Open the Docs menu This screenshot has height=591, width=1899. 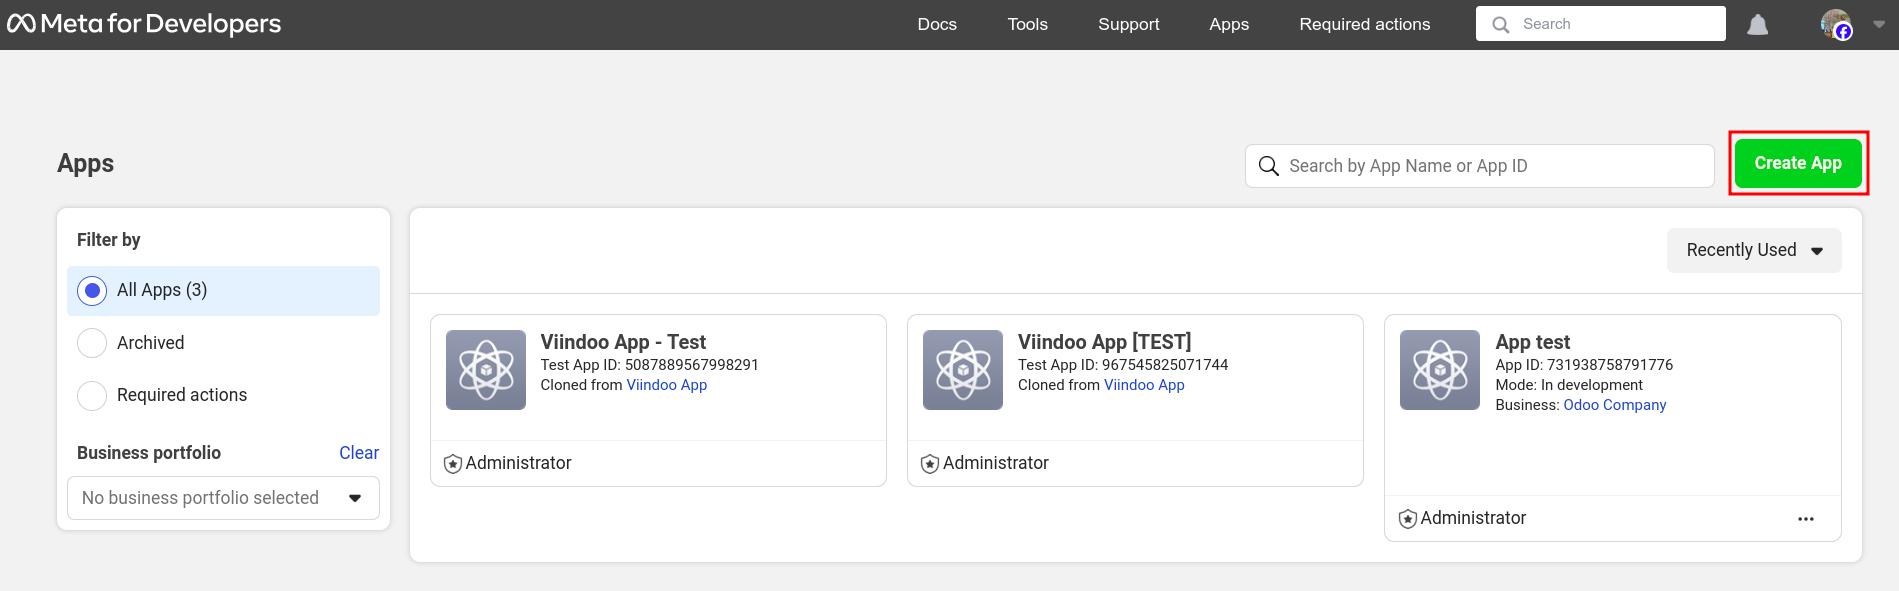937,24
